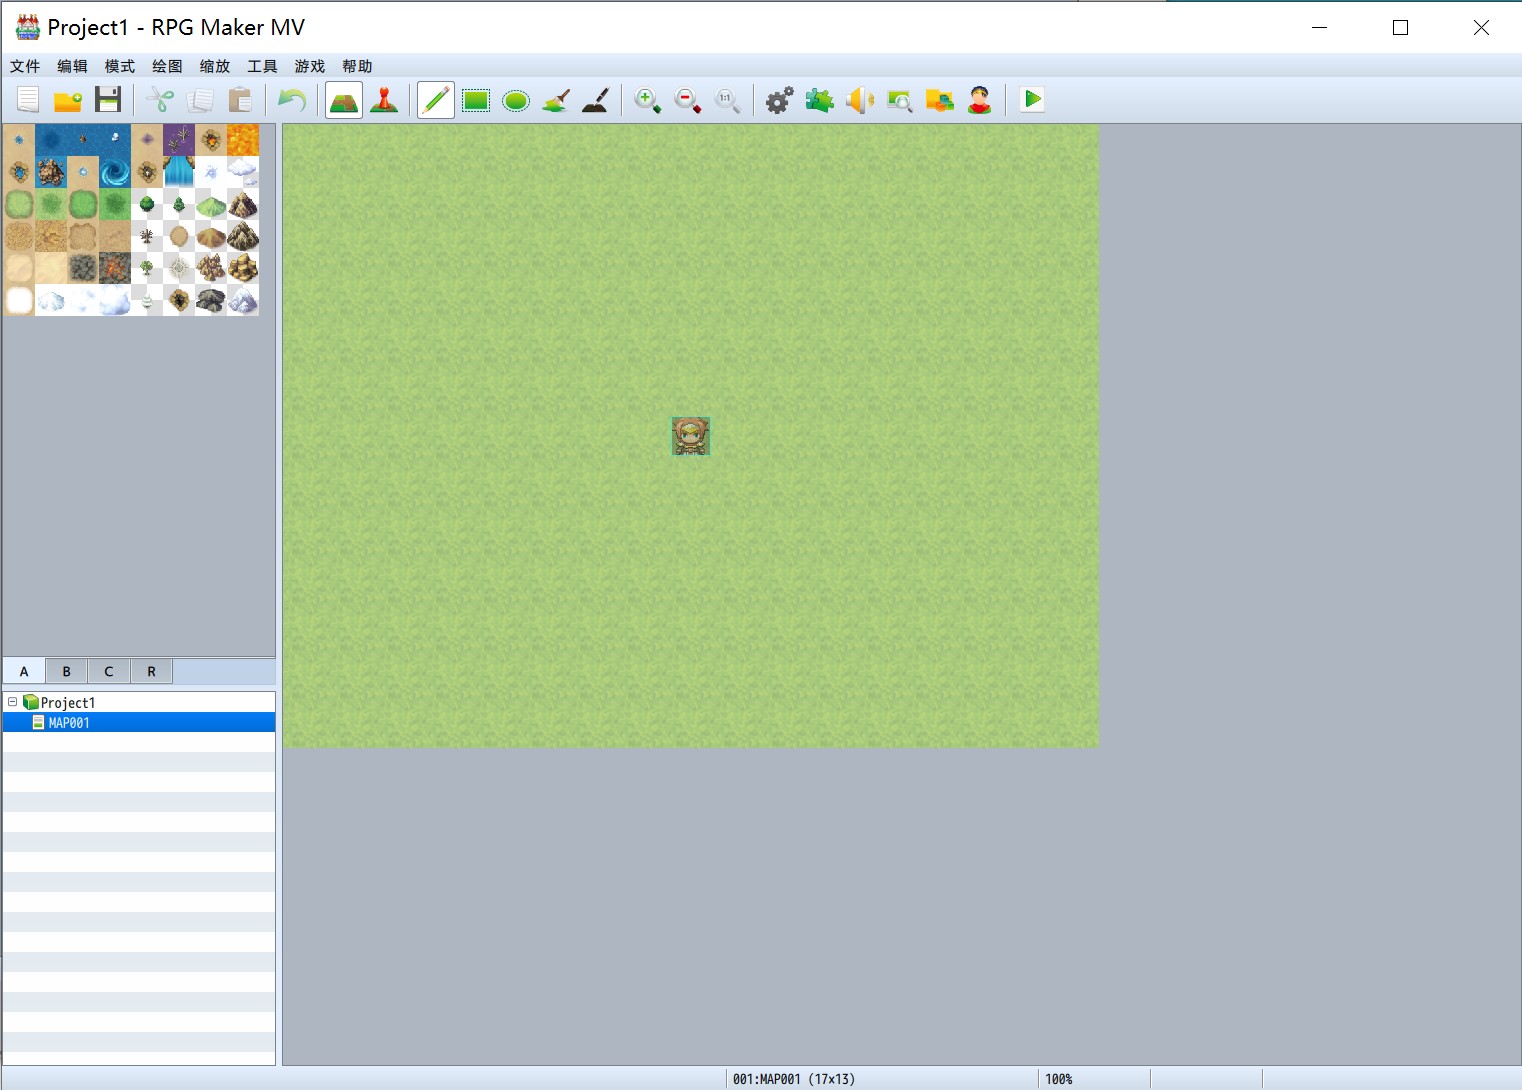Save the project with the floppy disk icon
The height and width of the screenshot is (1090, 1522).
pos(108,100)
